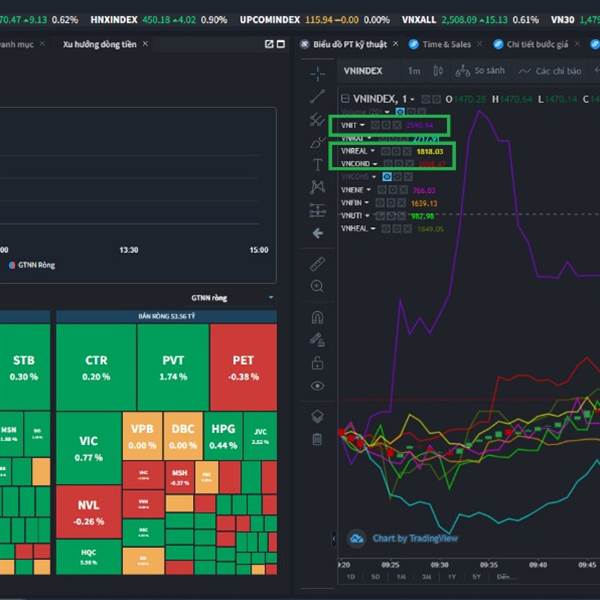Close the Biểu đồ PT kỹ thuật tab
This screenshot has height=600, width=600.
(396, 44)
